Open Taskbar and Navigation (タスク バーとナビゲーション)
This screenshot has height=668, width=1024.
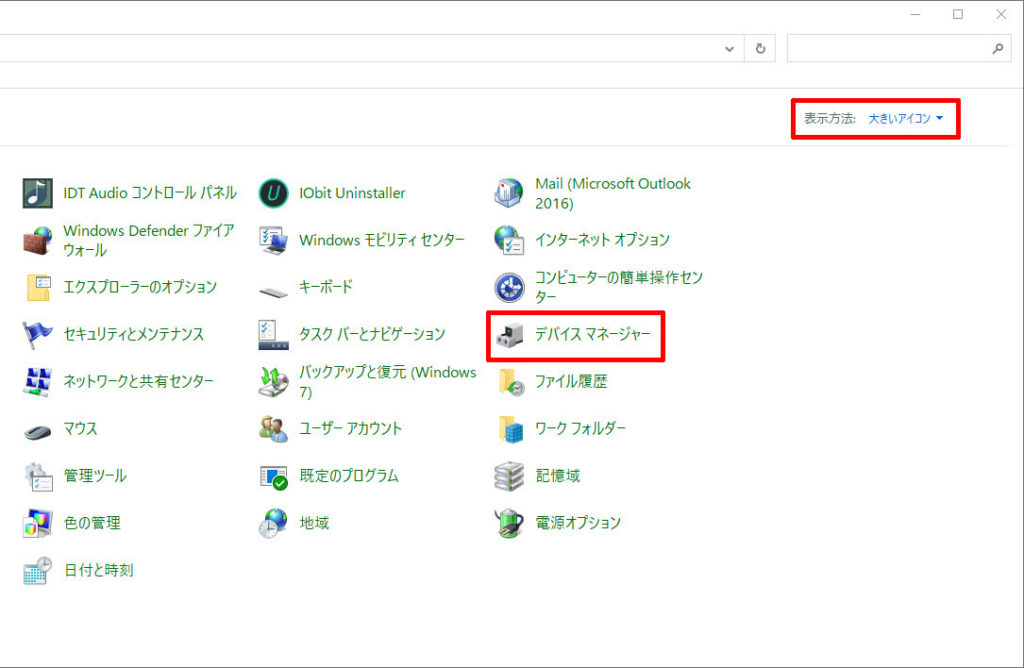pos(372,334)
